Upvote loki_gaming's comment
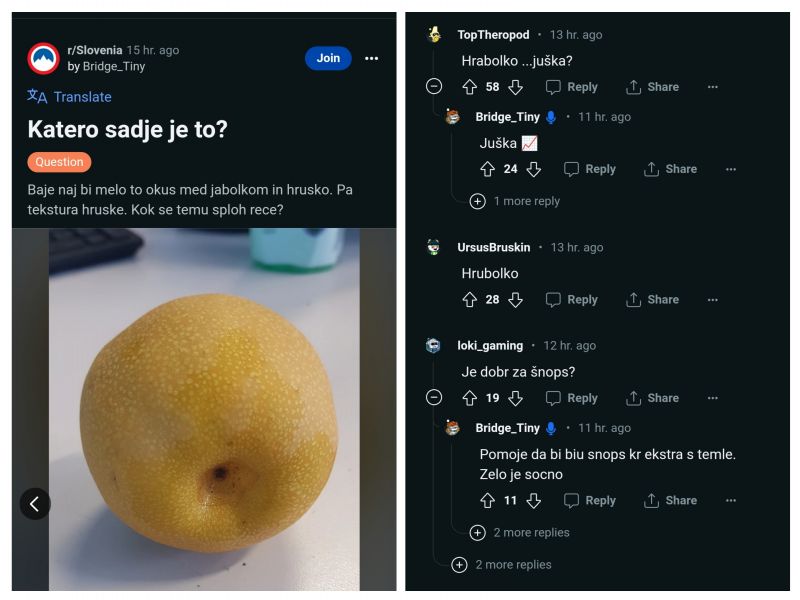This screenshot has height=600, width=800. (469, 398)
